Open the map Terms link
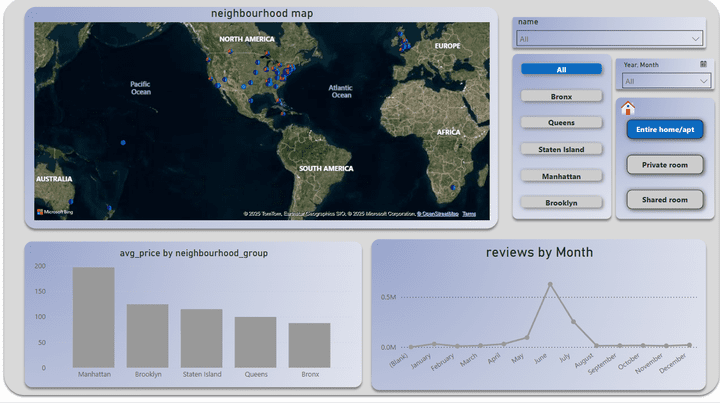 (469, 214)
